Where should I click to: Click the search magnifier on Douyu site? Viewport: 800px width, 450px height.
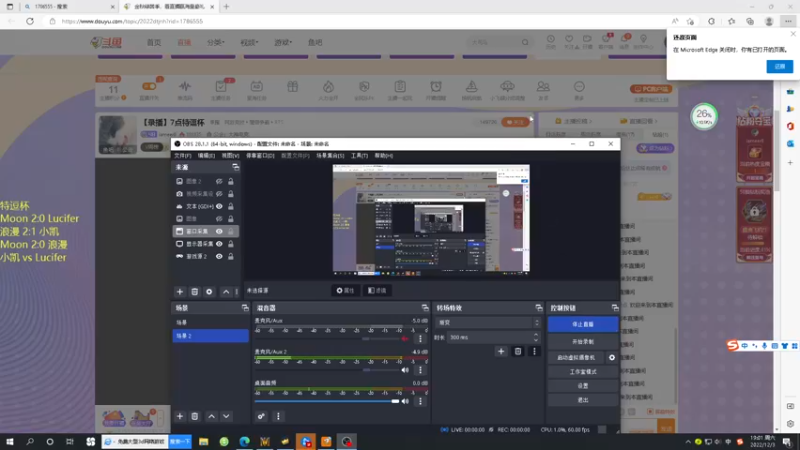(525, 42)
